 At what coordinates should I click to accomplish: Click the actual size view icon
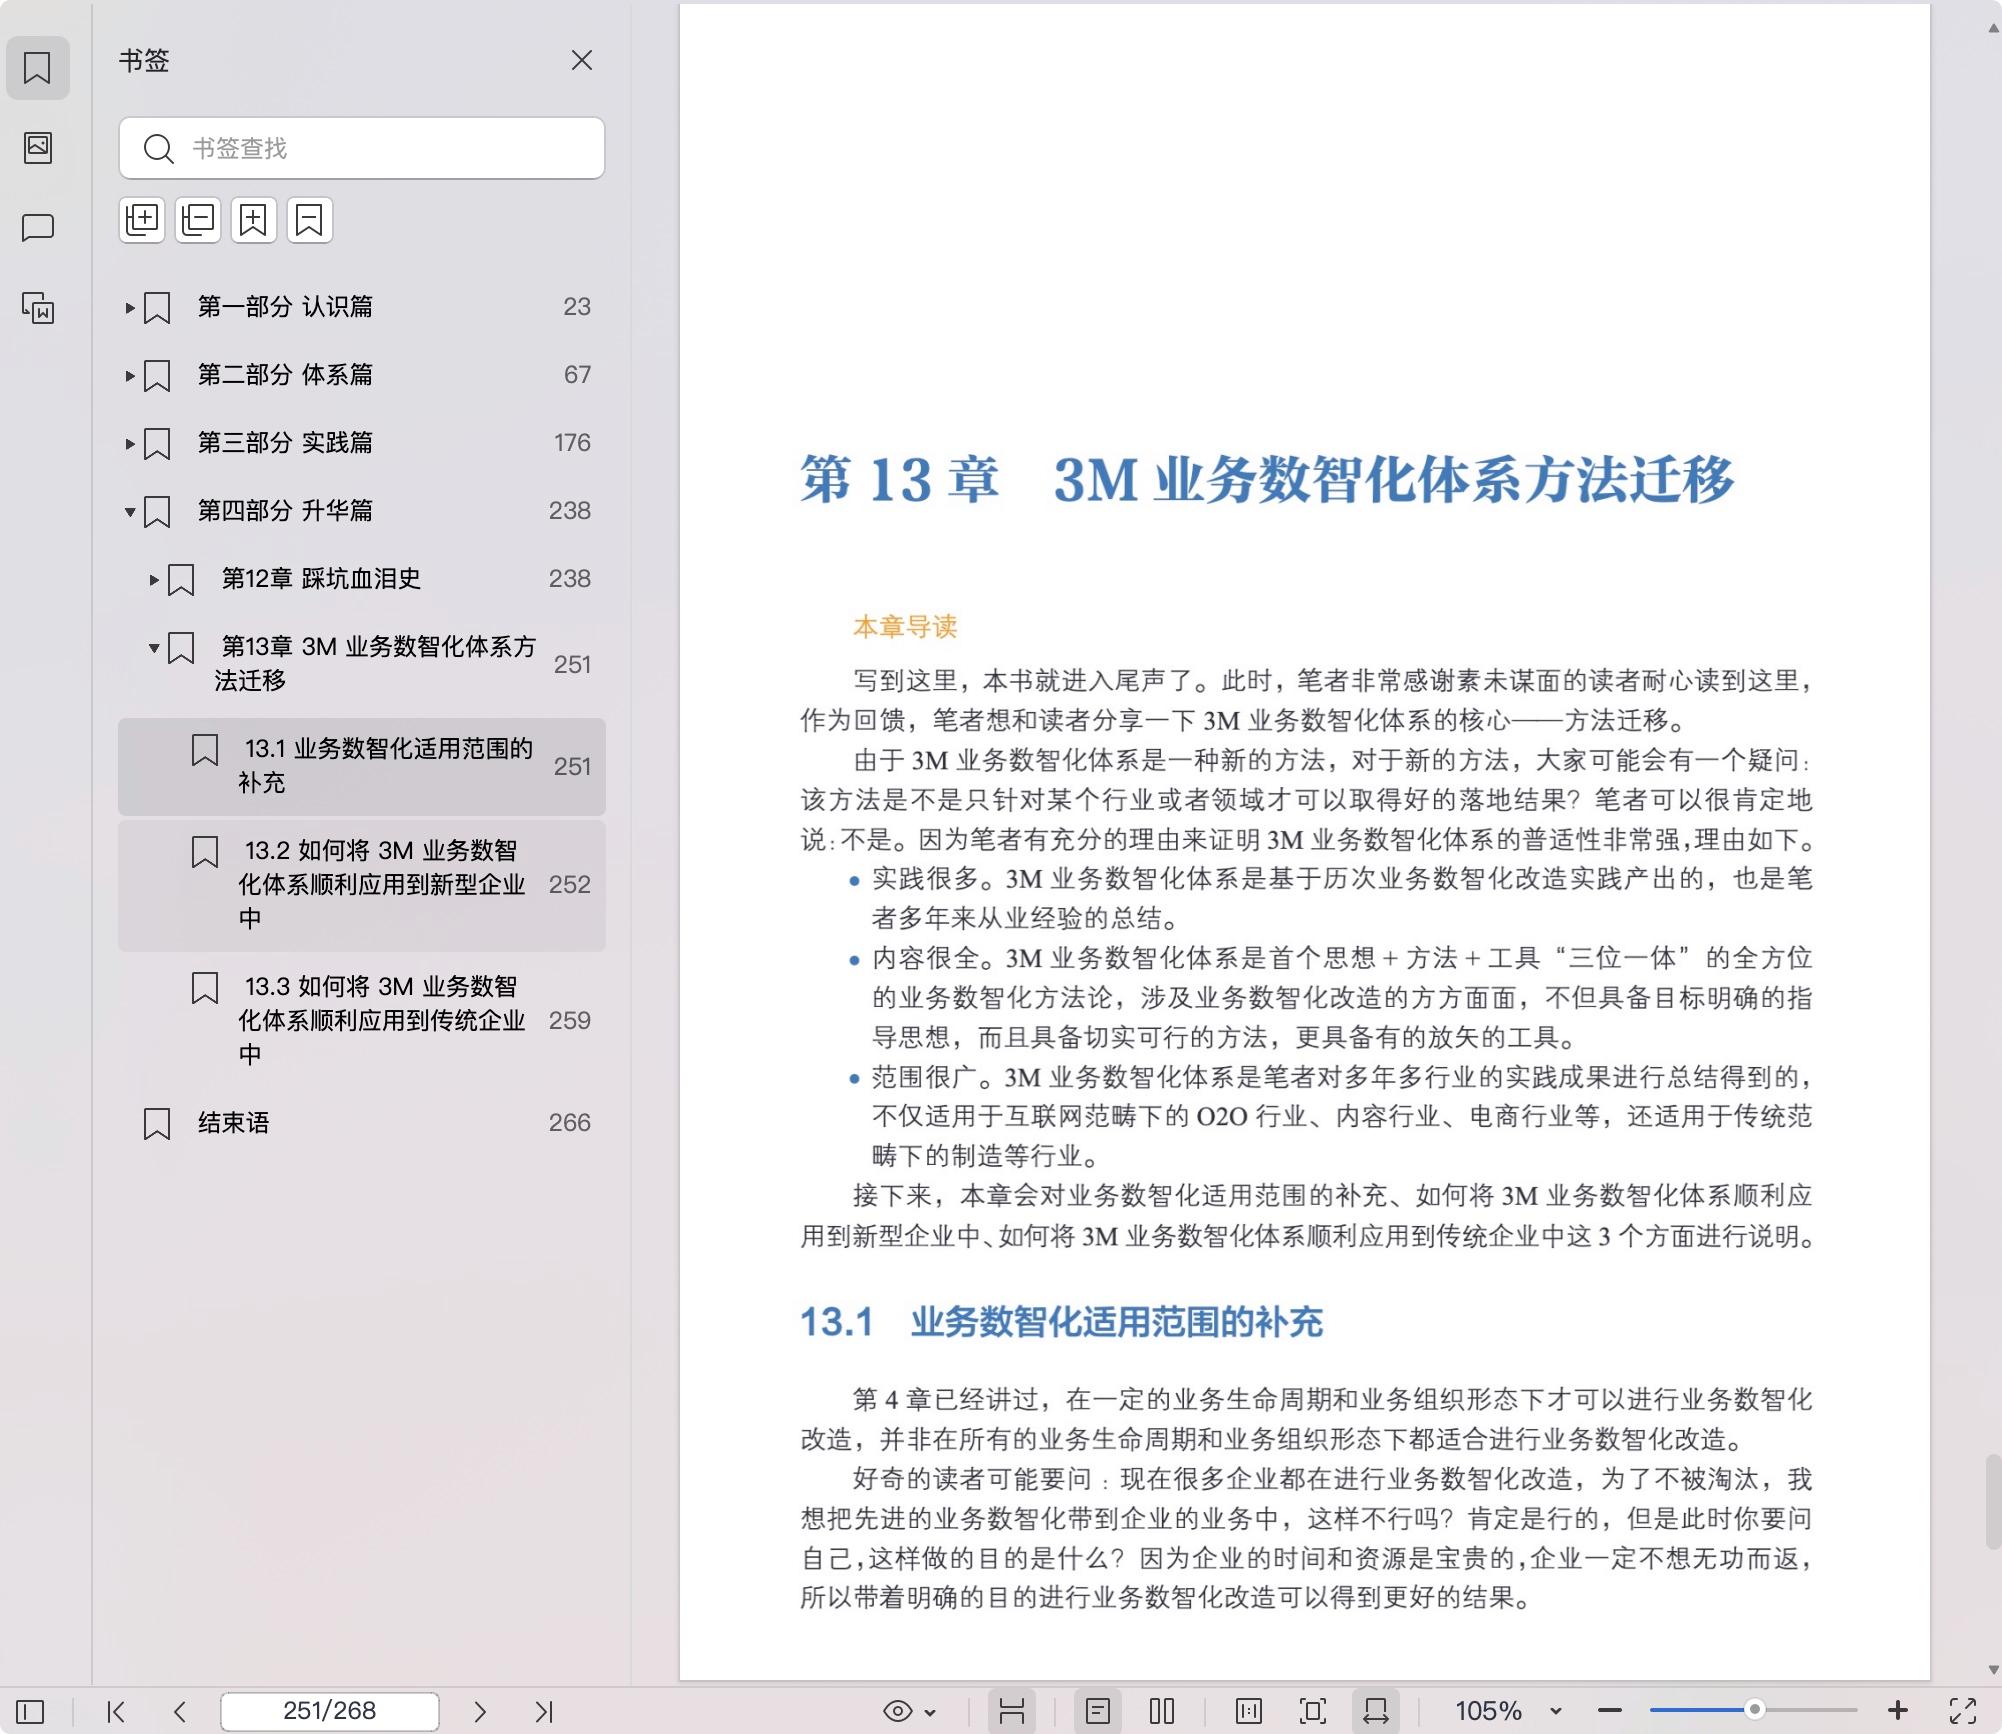tap(1249, 1711)
